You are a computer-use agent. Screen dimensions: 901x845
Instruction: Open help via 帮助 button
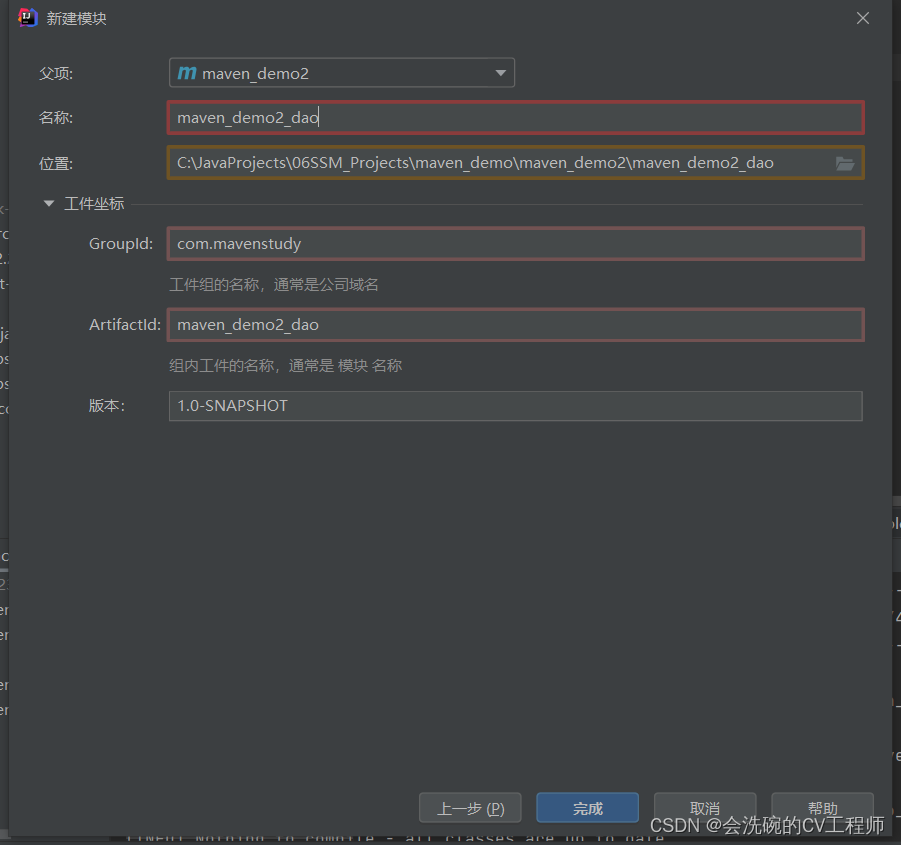pyautogui.click(x=822, y=808)
